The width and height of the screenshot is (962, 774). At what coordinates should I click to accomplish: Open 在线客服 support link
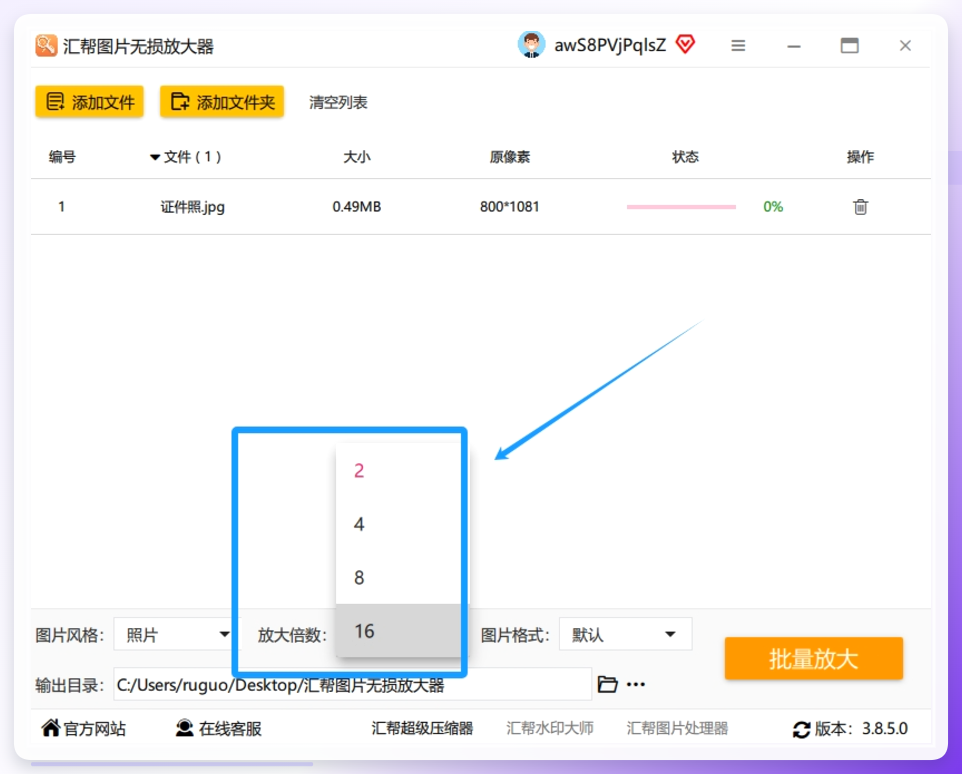coord(218,729)
